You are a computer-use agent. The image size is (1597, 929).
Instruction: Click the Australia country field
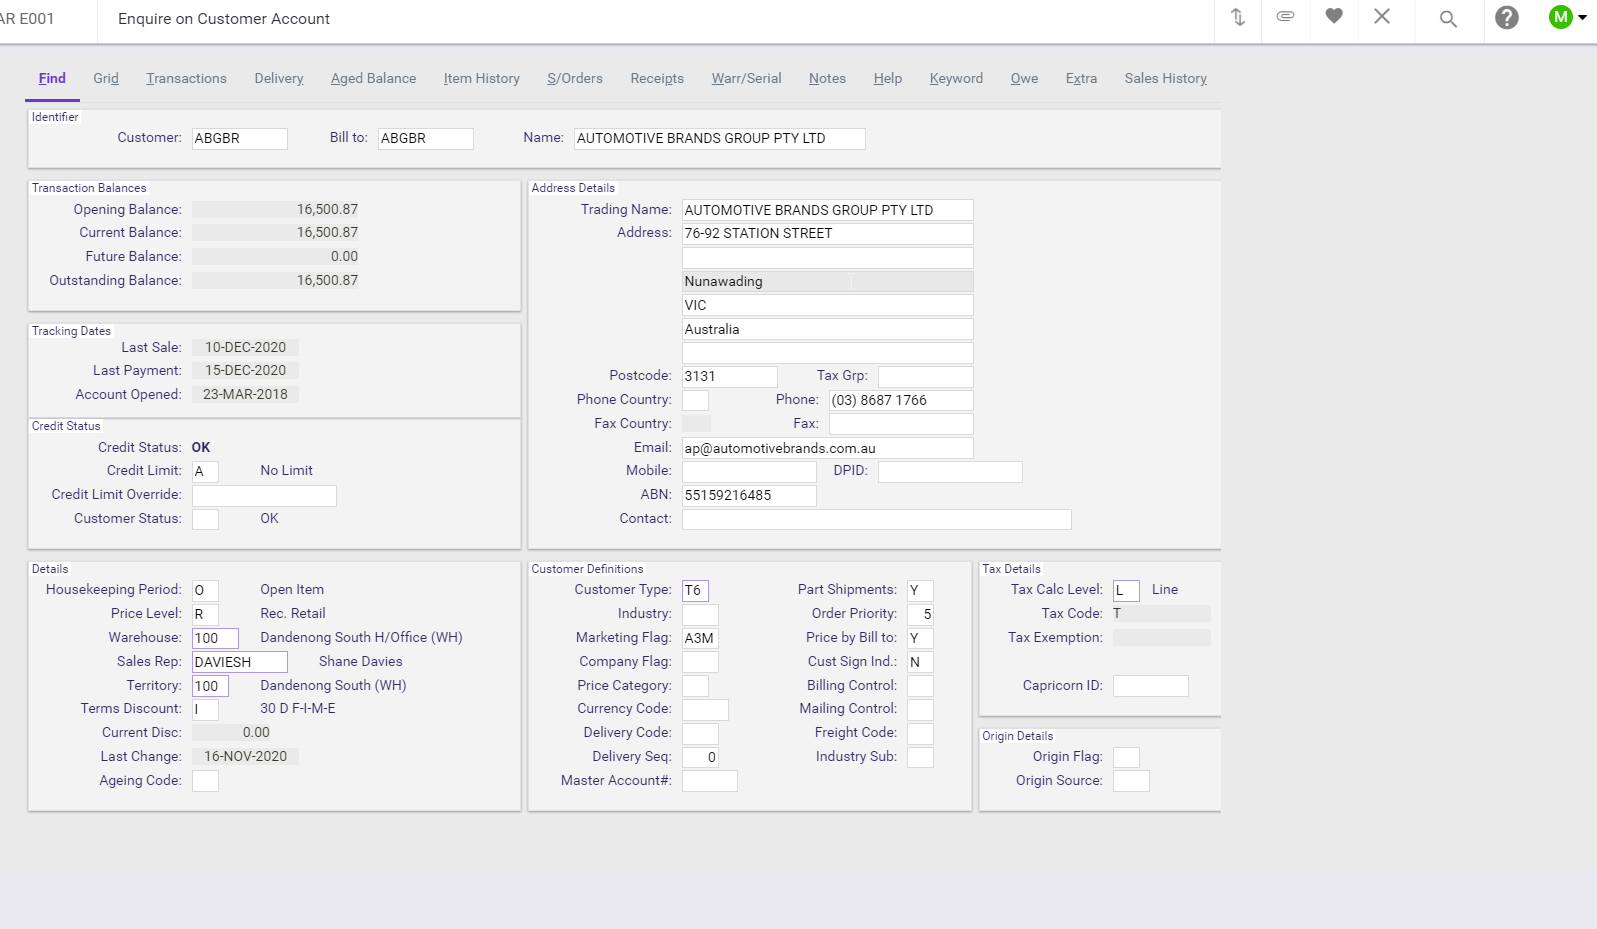[828, 329]
